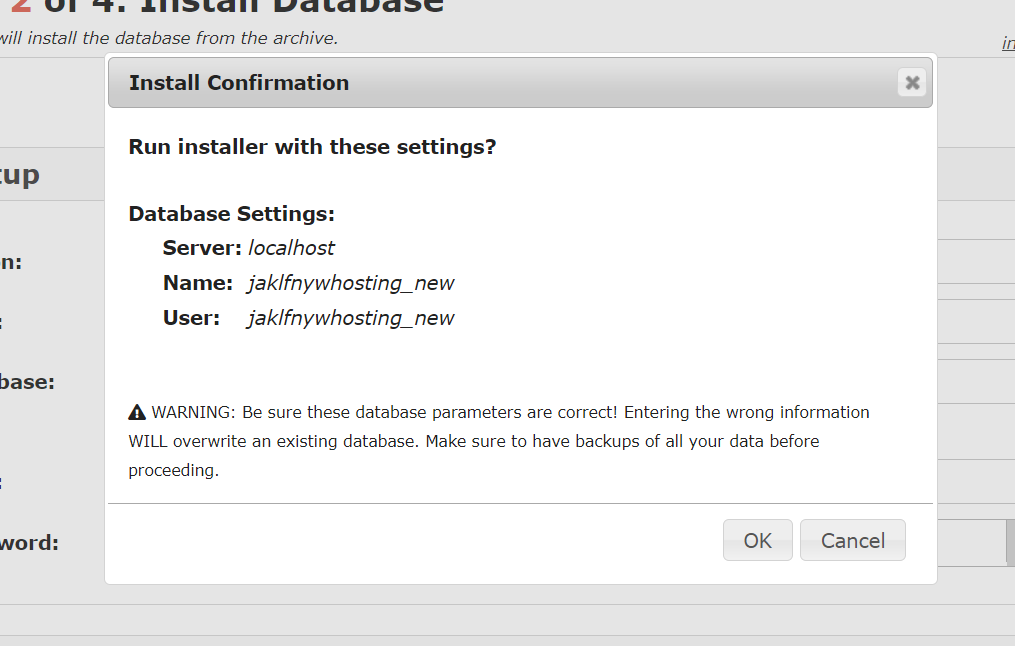1015x646 pixels.
Task: Click OK to run the installer
Action: click(x=757, y=540)
